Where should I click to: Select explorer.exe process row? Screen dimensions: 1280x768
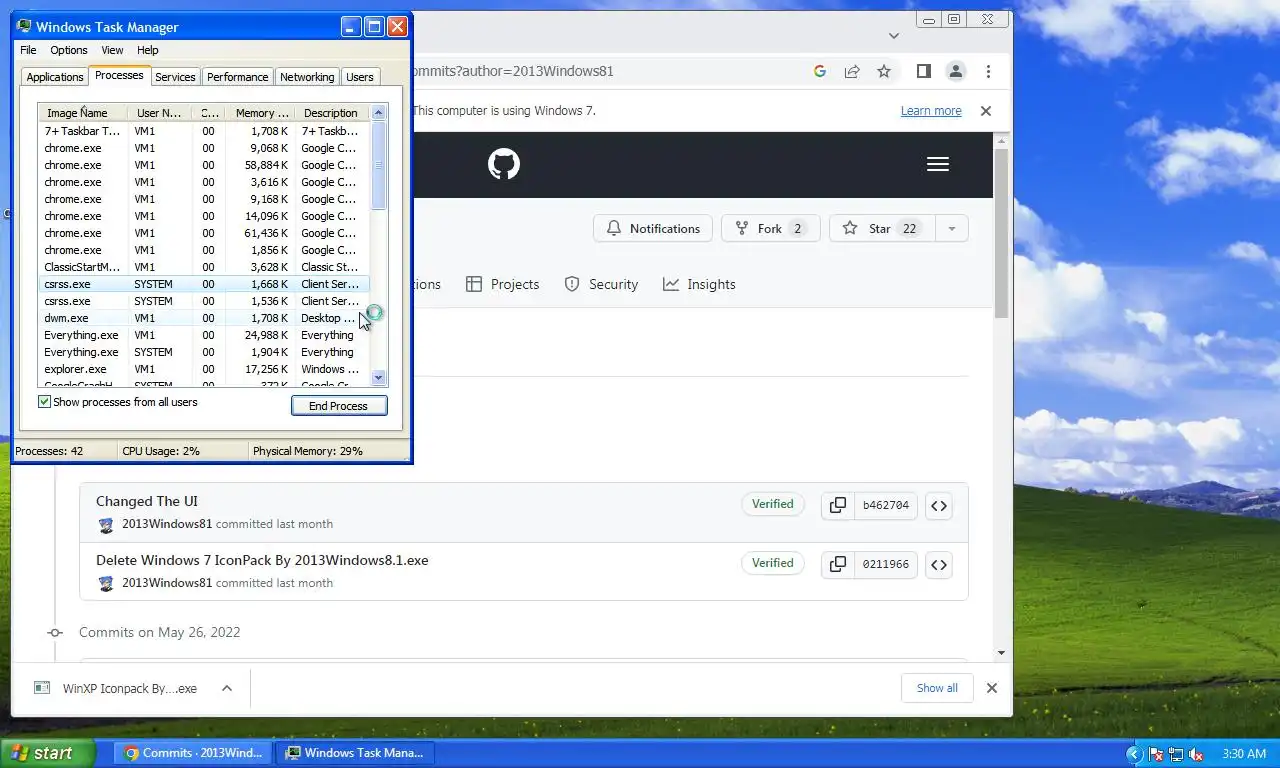click(x=204, y=369)
